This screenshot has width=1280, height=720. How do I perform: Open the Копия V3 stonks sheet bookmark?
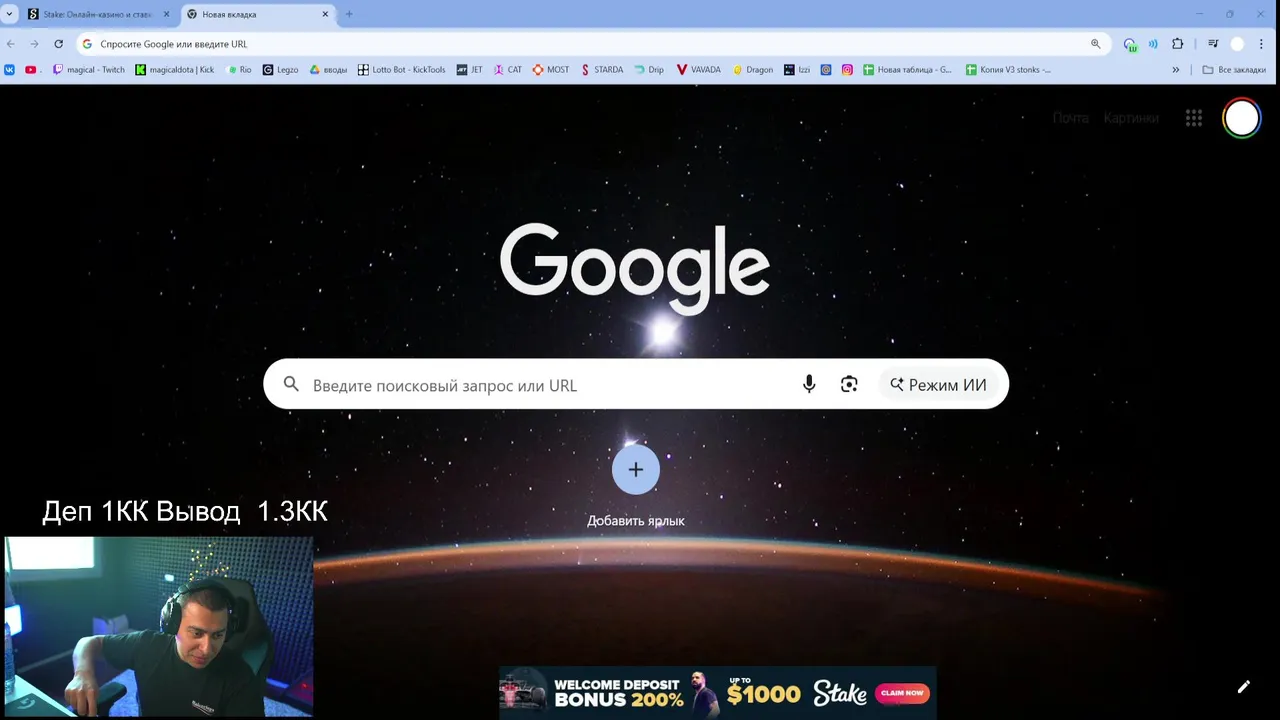tap(1009, 70)
